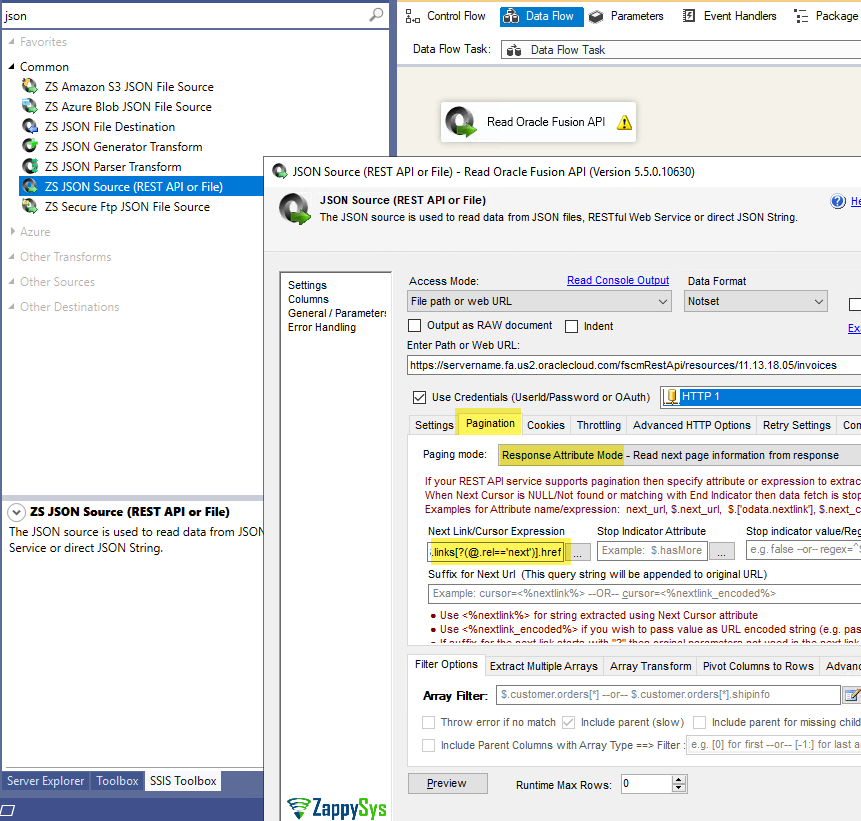The image size is (861, 821).
Task: Select General / Parameters in left list
Action: (337, 313)
